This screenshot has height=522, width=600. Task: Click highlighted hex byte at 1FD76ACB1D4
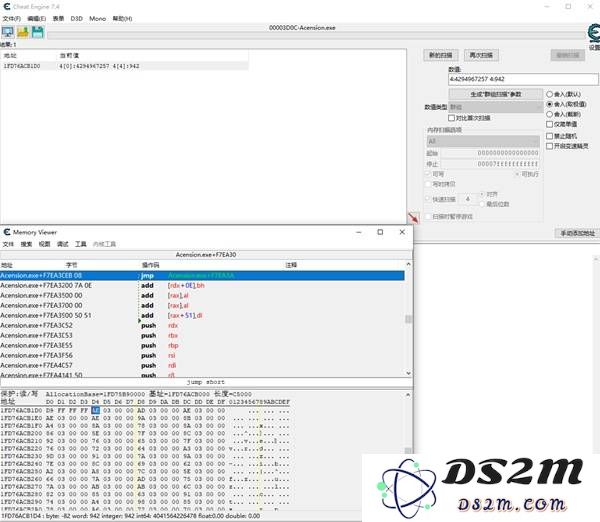pyautogui.click(x=95, y=410)
